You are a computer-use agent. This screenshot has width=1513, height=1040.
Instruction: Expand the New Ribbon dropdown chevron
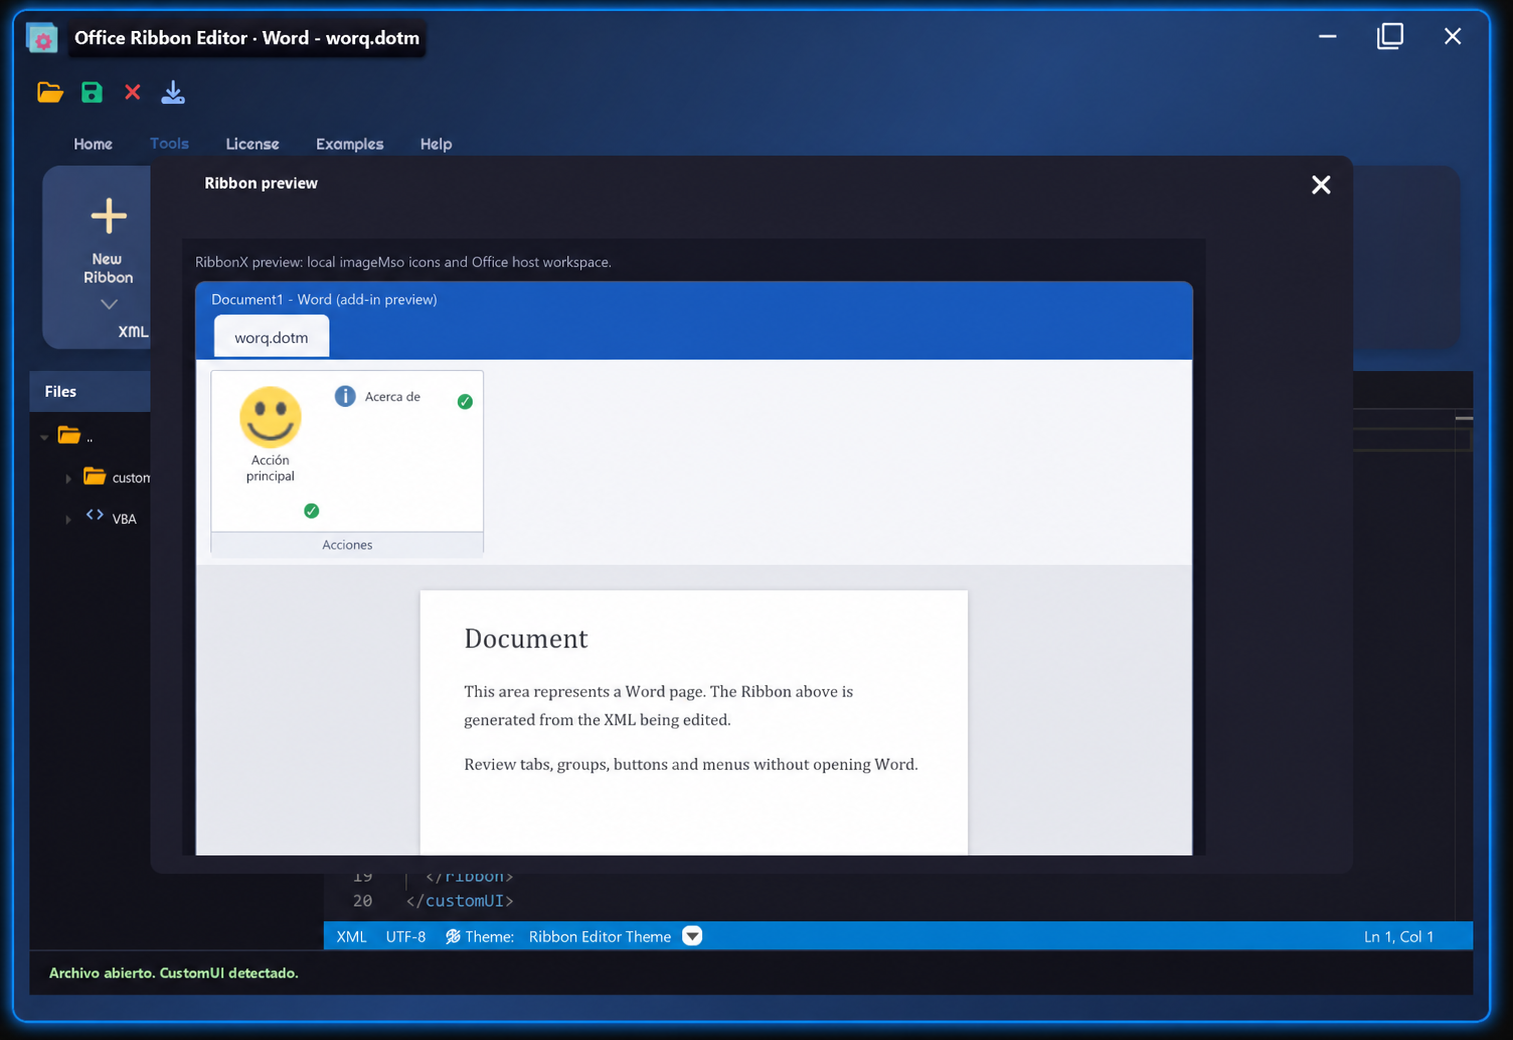pos(109,304)
